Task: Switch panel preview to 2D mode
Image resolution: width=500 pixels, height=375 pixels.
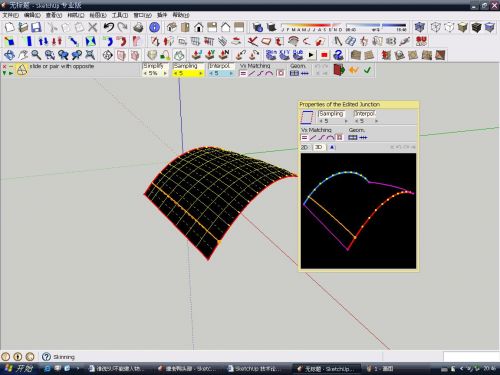Action: pos(304,147)
